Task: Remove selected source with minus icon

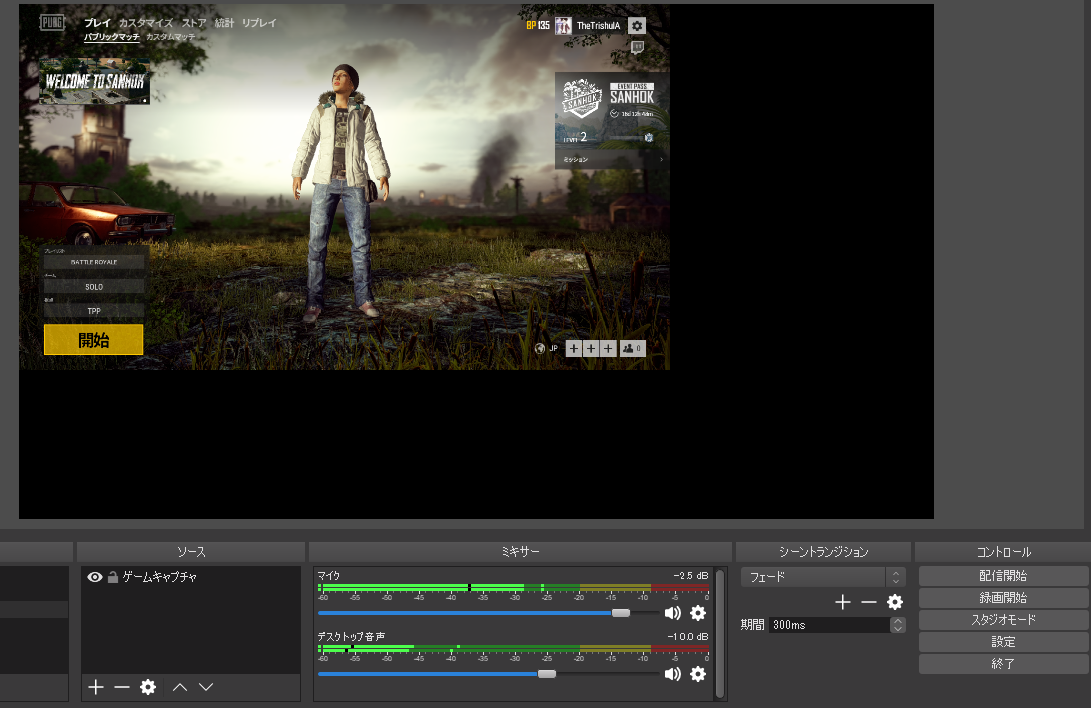Action: [x=122, y=687]
